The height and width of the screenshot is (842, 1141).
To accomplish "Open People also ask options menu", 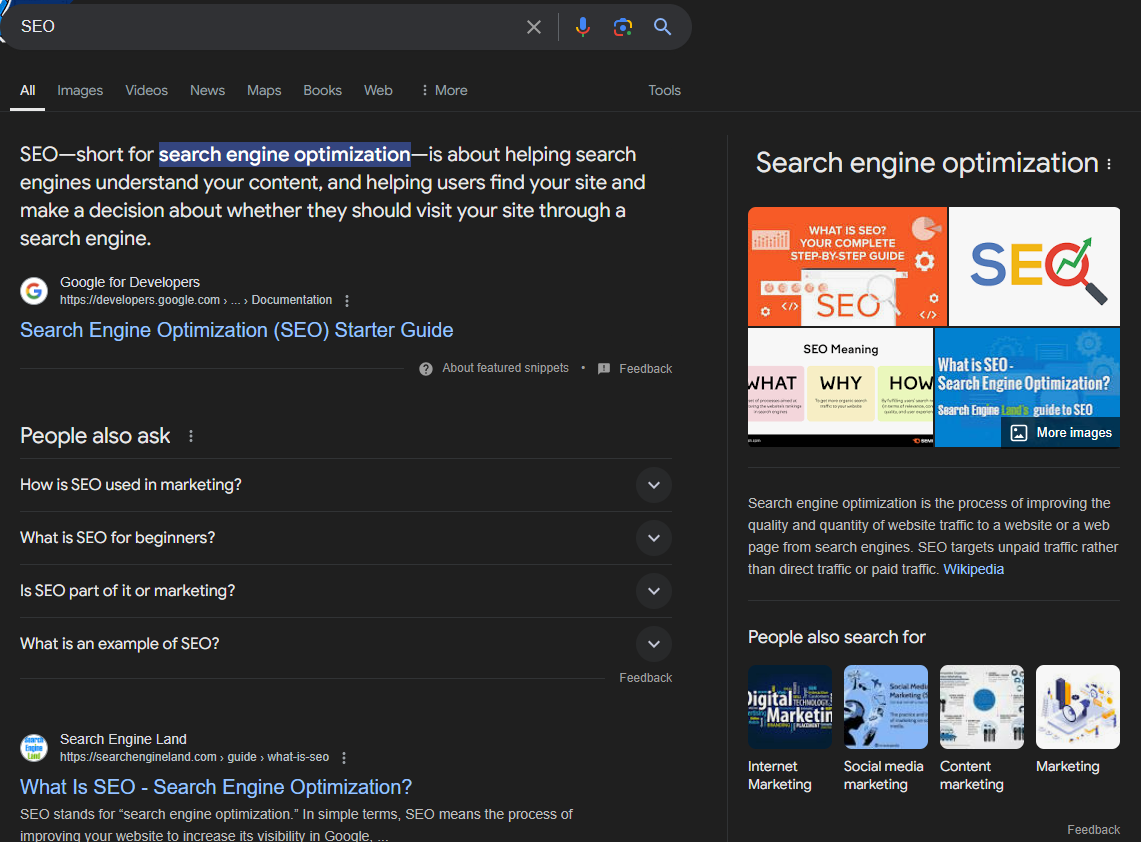I will click(191, 436).
